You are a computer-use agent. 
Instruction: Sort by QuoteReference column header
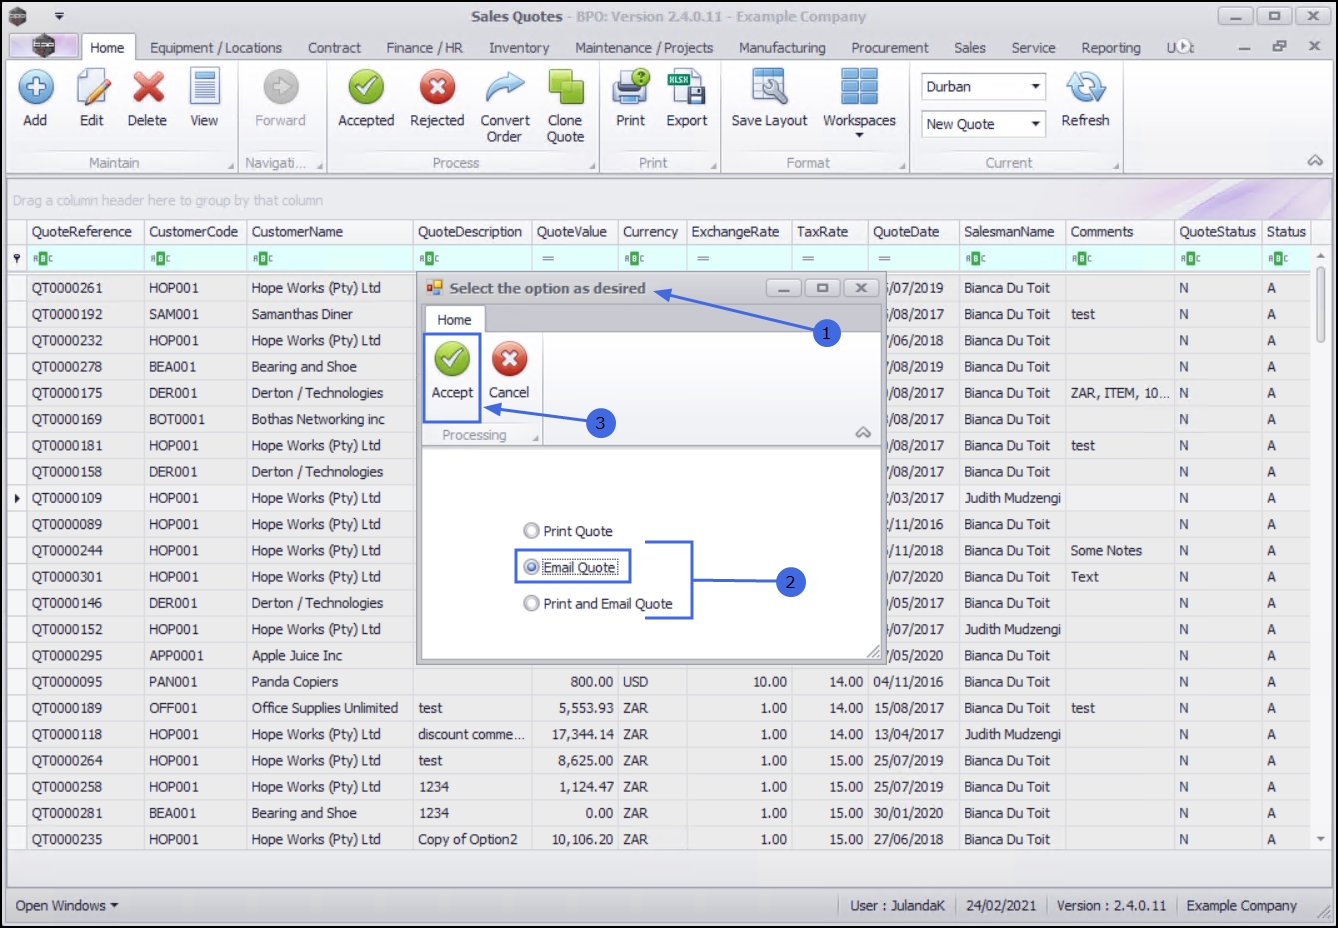coord(86,232)
